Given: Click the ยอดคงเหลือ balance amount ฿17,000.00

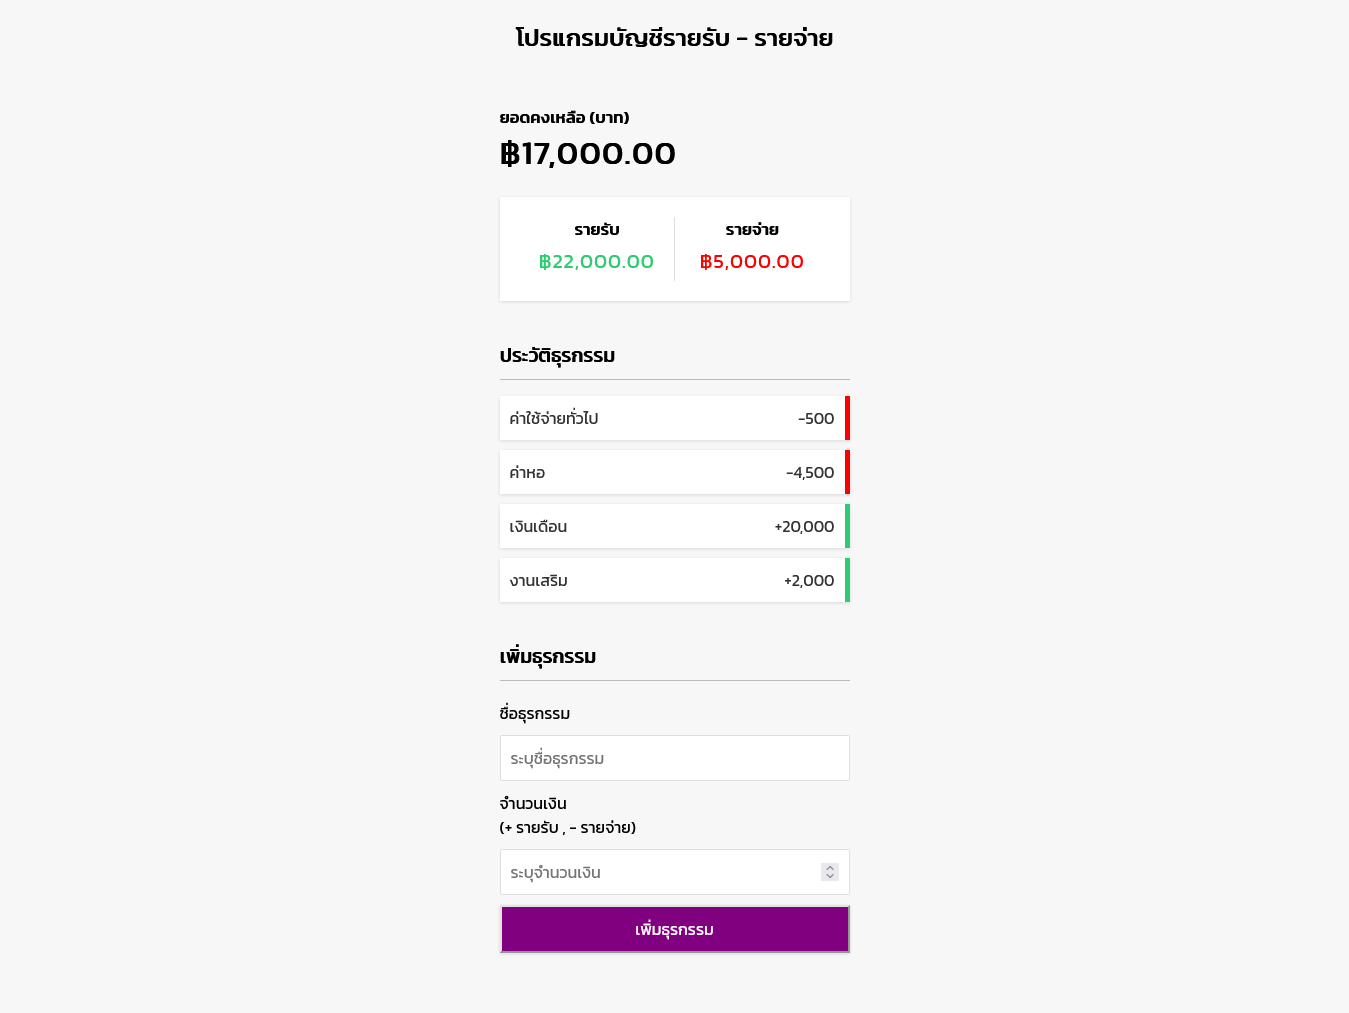Looking at the screenshot, I should [588, 153].
